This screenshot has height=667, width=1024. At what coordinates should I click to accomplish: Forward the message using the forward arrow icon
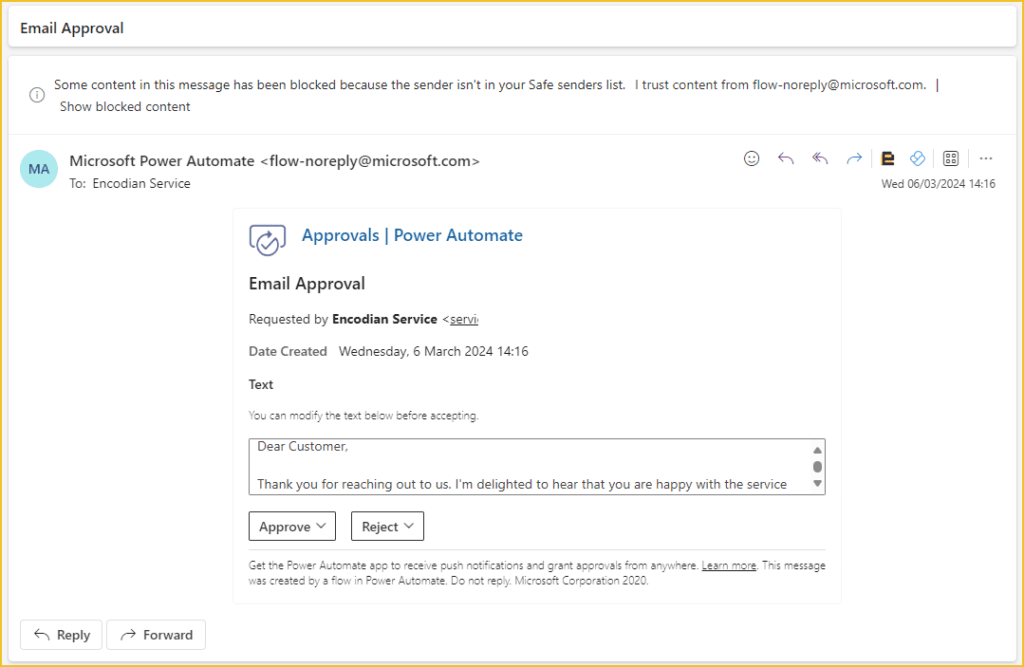[x=853, y=158]
